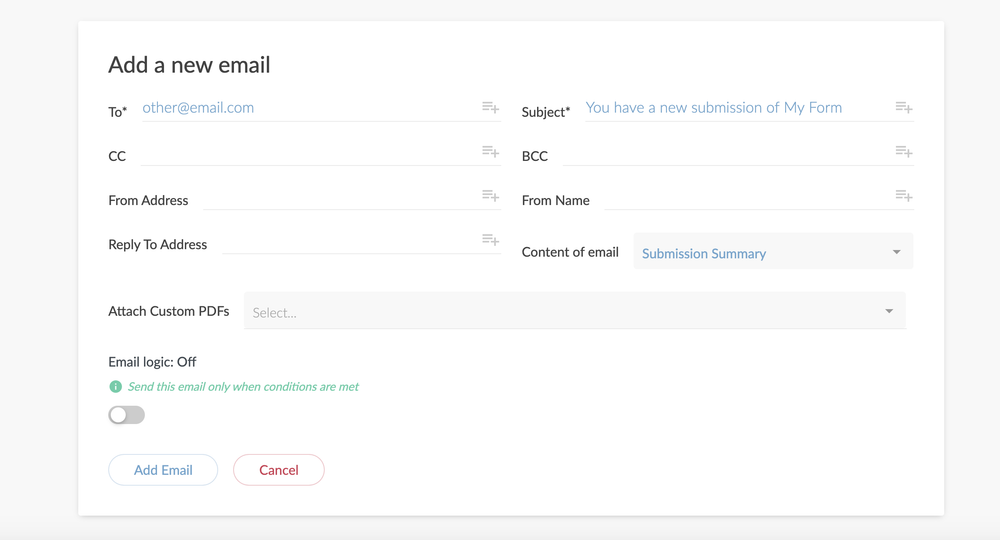Click the Cancel button
1000x540 pixels.
click(x=279, y=470)
